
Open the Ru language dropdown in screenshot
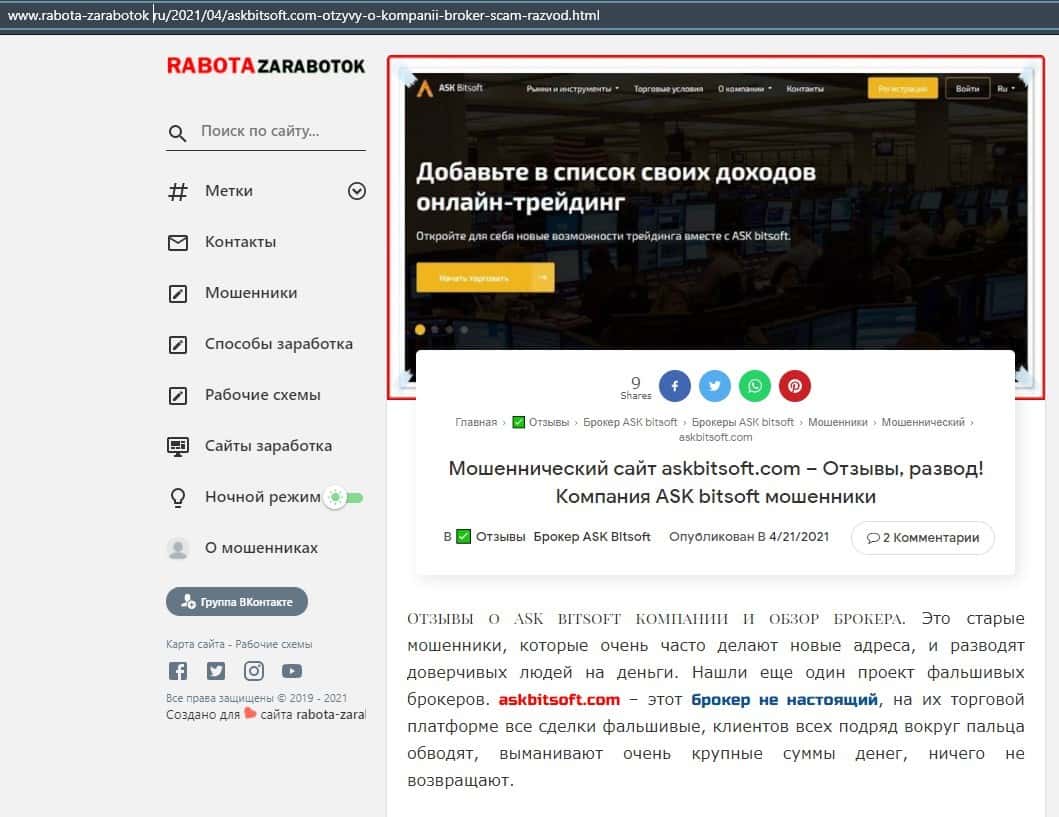pos(1006,88)
